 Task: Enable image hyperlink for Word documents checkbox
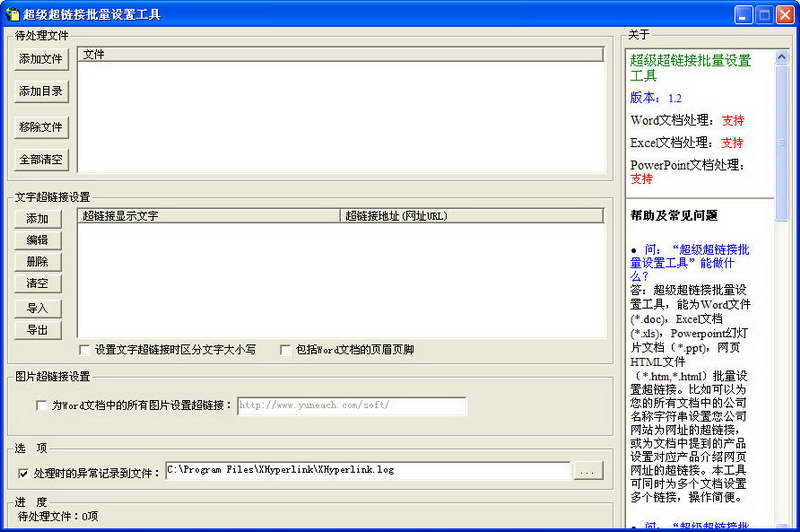[x=42, y=406]
